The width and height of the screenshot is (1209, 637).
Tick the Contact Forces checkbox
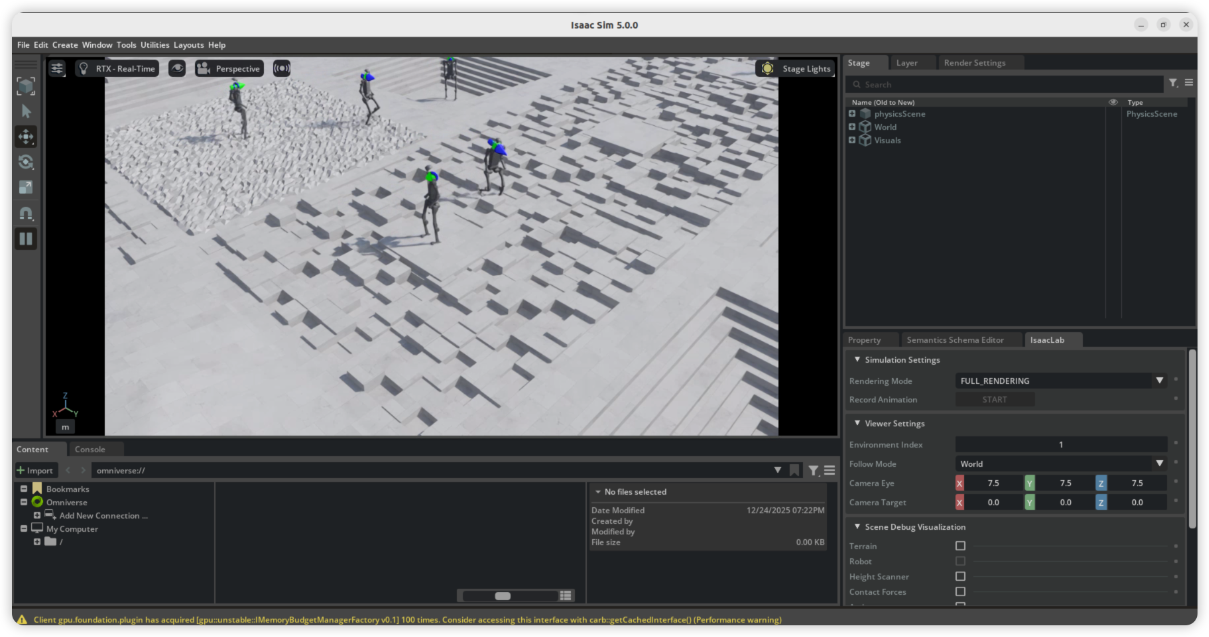(960, 592)
